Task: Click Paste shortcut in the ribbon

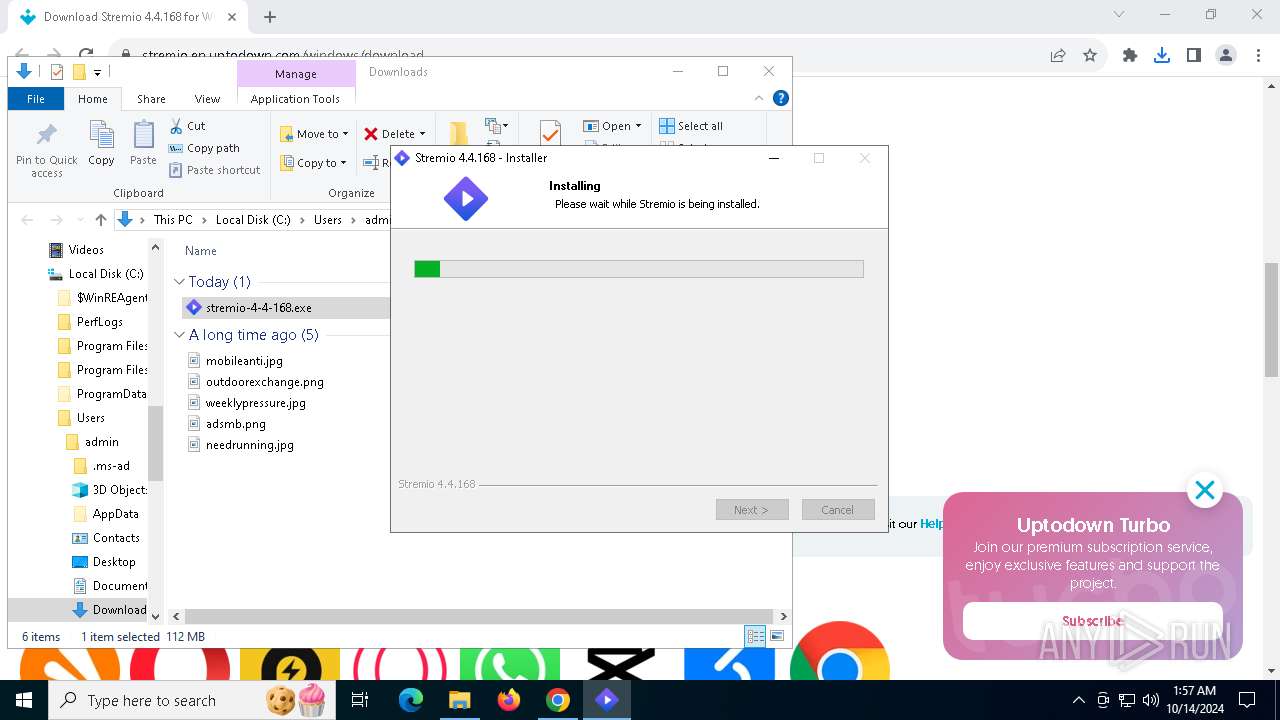Action: [214, 170]
